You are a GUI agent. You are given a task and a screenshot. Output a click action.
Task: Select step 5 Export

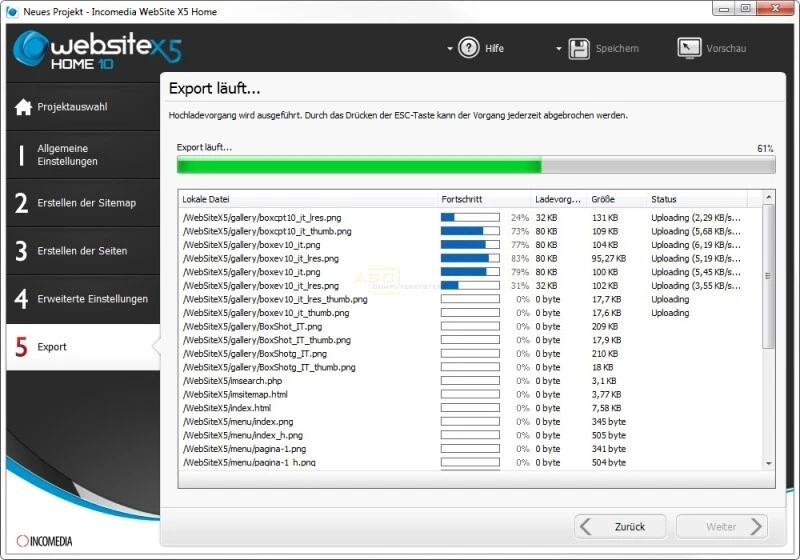click(x=83, y=347)
